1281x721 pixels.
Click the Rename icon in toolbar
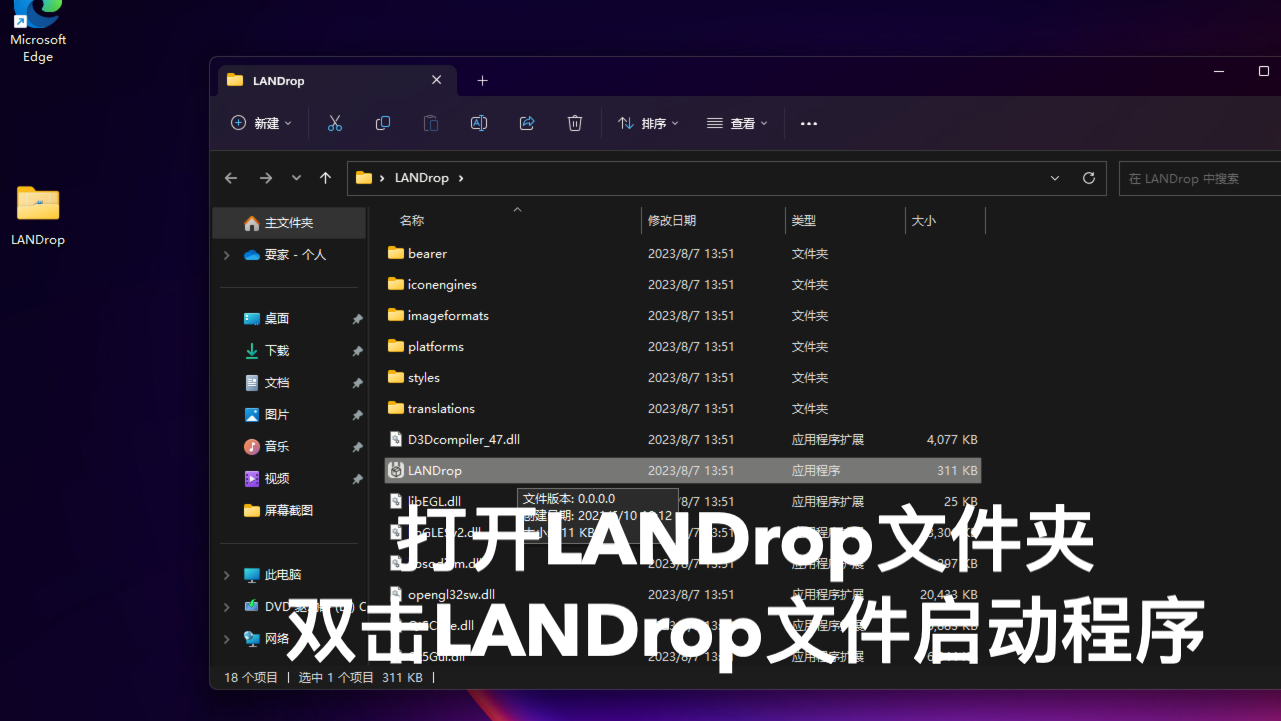[479, 123]
